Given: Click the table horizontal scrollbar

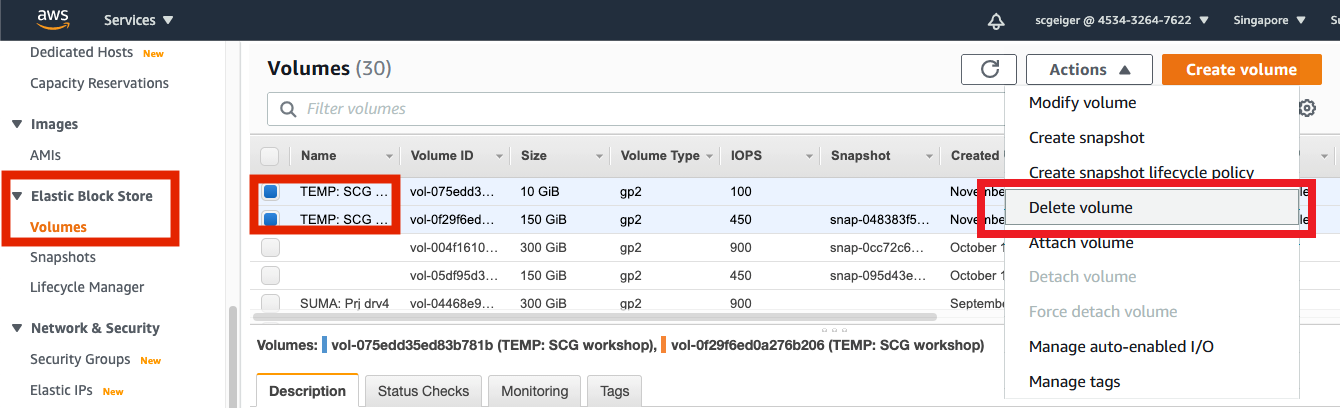Looking at the screenshot, I should pyautogui.click(x=596, y=317).
